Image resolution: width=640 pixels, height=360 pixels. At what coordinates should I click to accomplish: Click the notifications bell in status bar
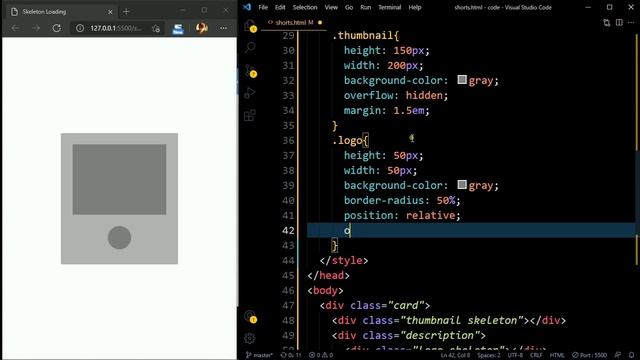(x=631, y=355)
